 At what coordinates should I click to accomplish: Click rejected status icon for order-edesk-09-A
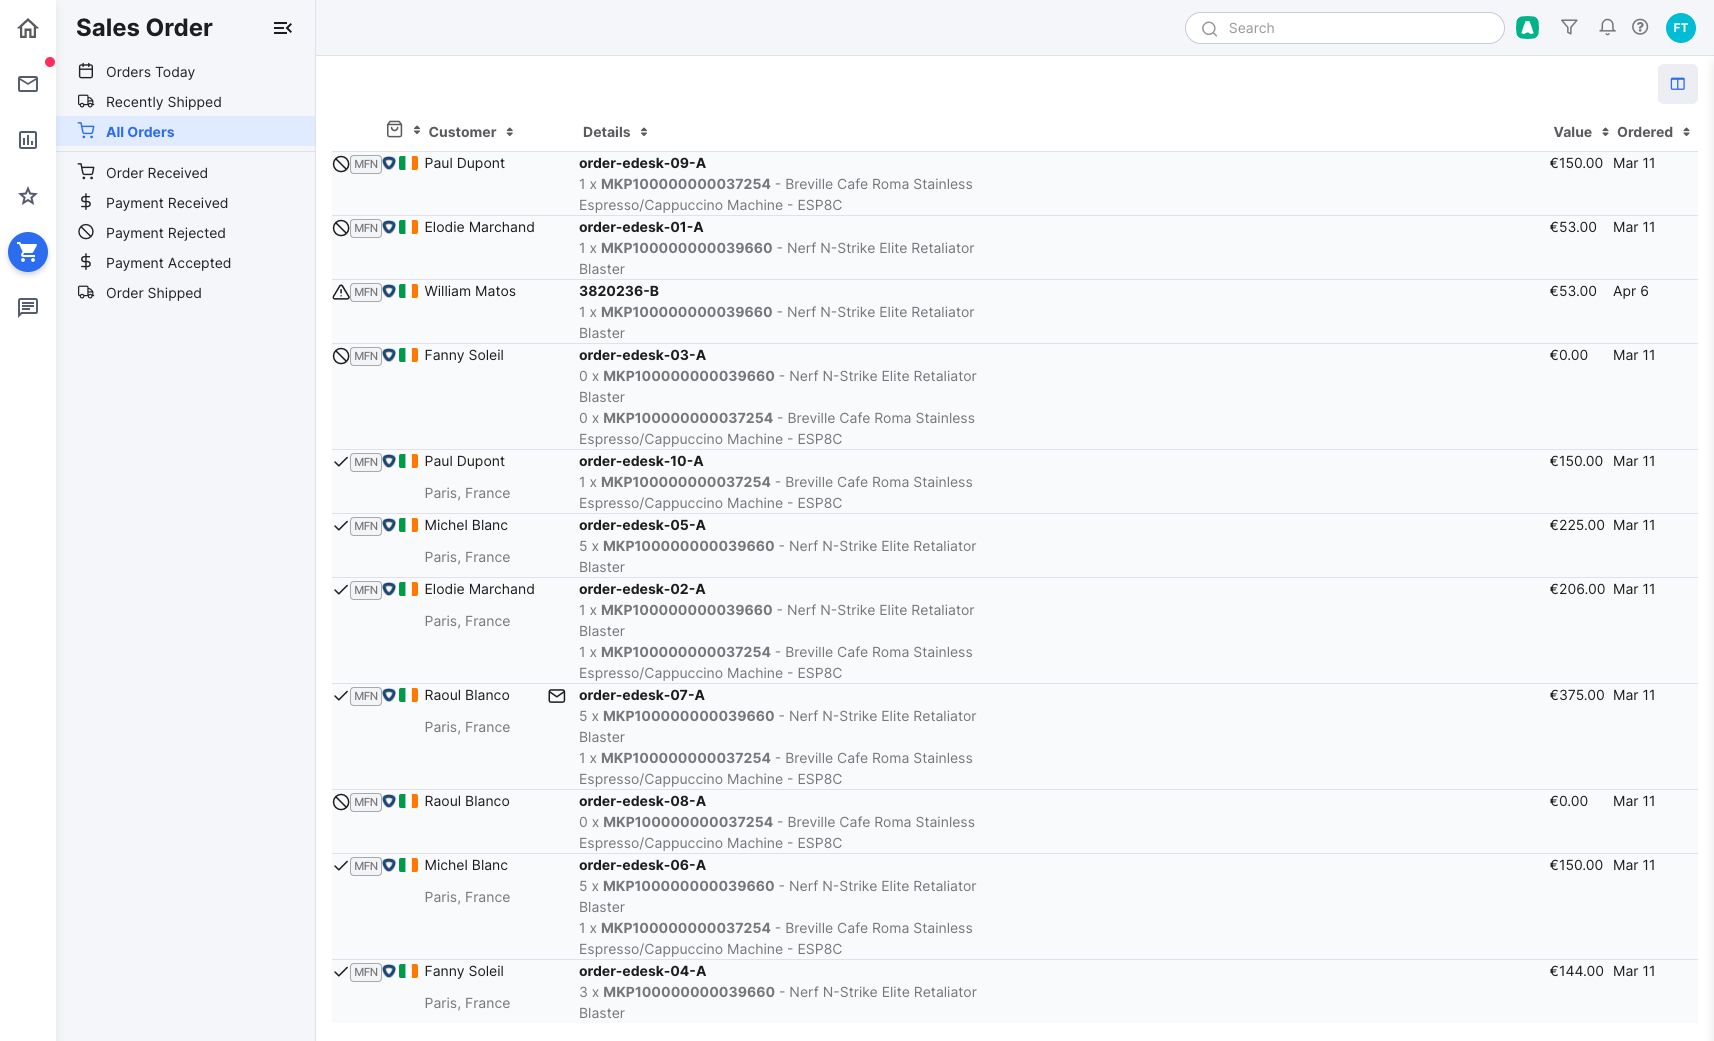(x=341, y=164)
